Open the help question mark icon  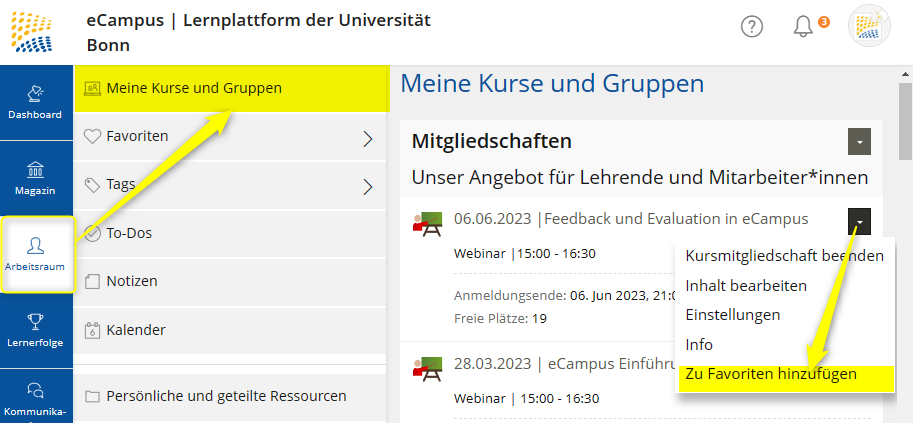(752, 27)
